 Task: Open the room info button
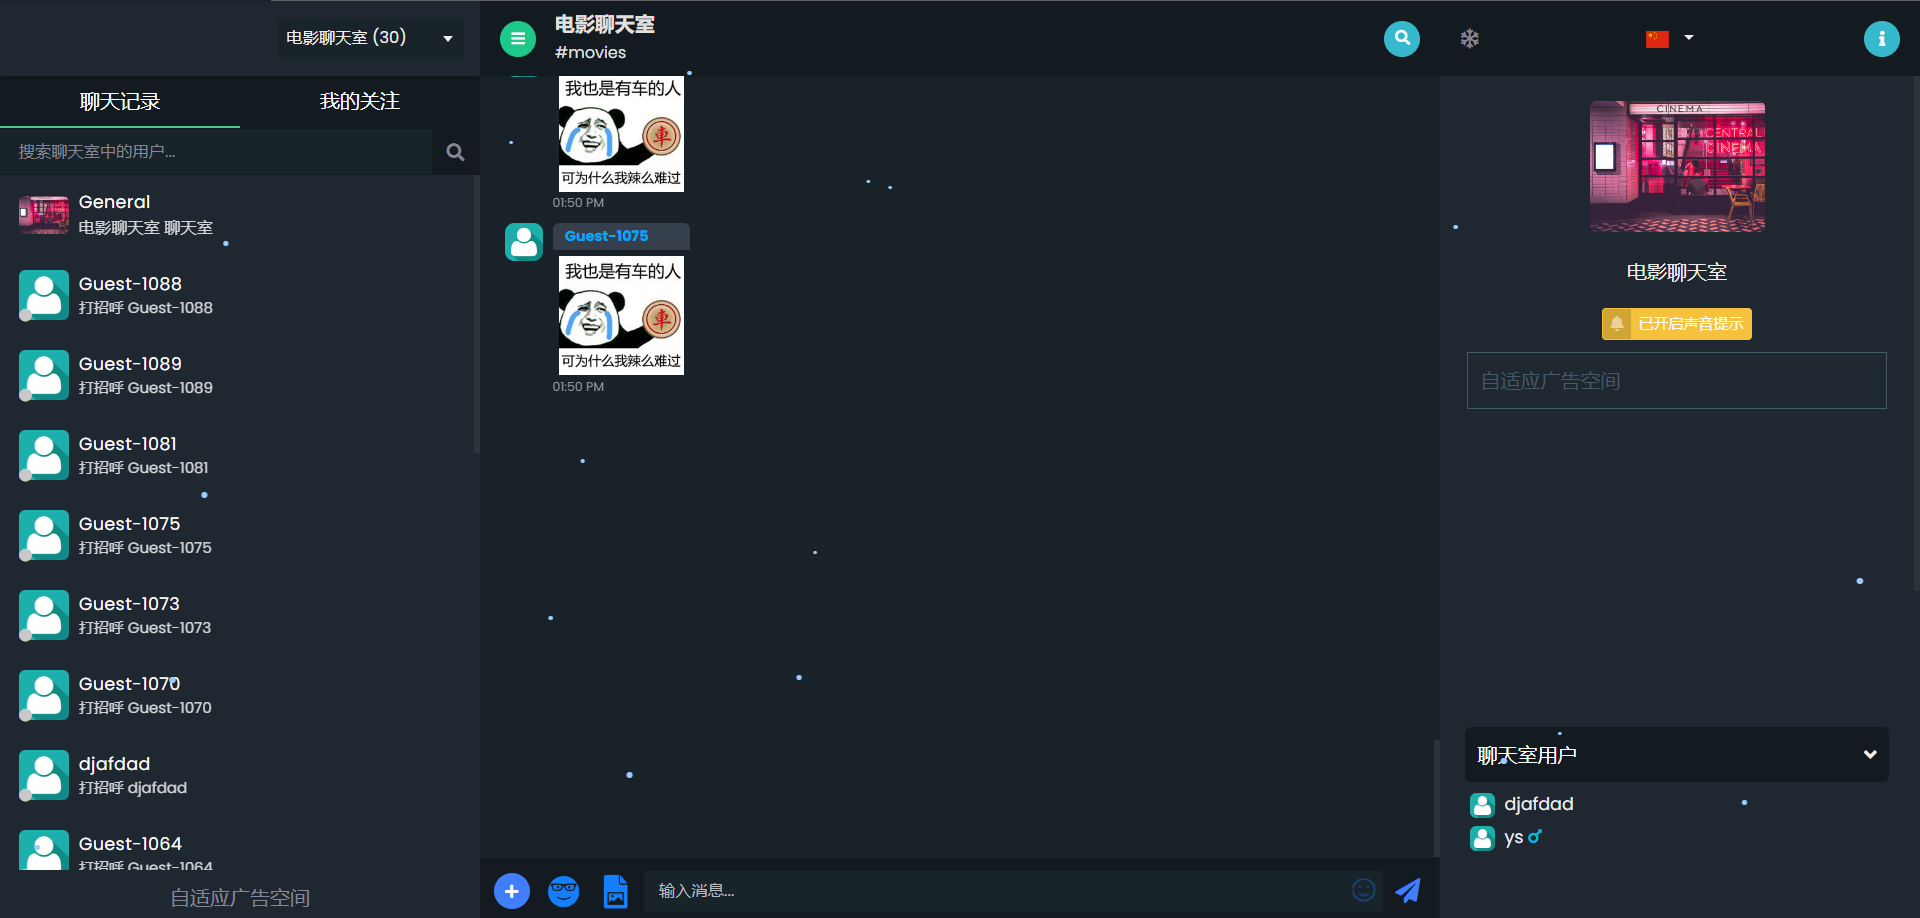pyautogui.click(x=1881, y=38)
